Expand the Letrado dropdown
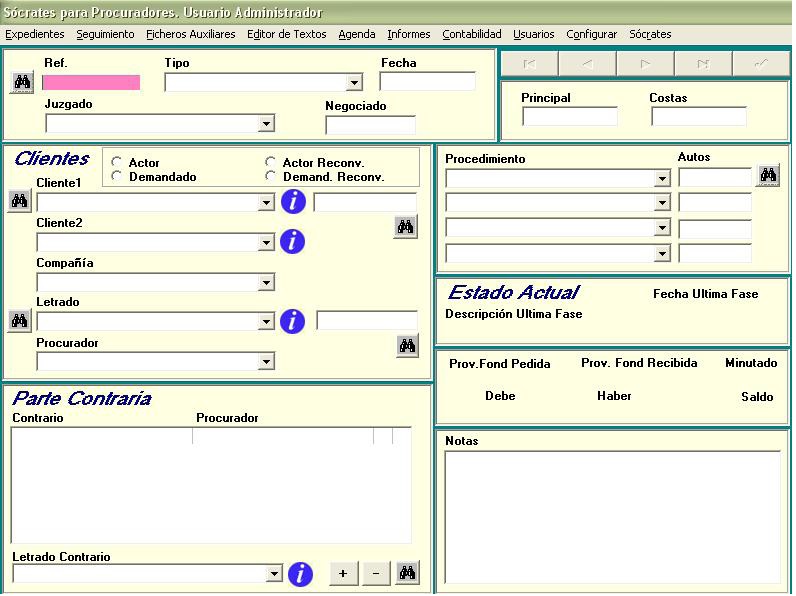 [x=266, y=321]
